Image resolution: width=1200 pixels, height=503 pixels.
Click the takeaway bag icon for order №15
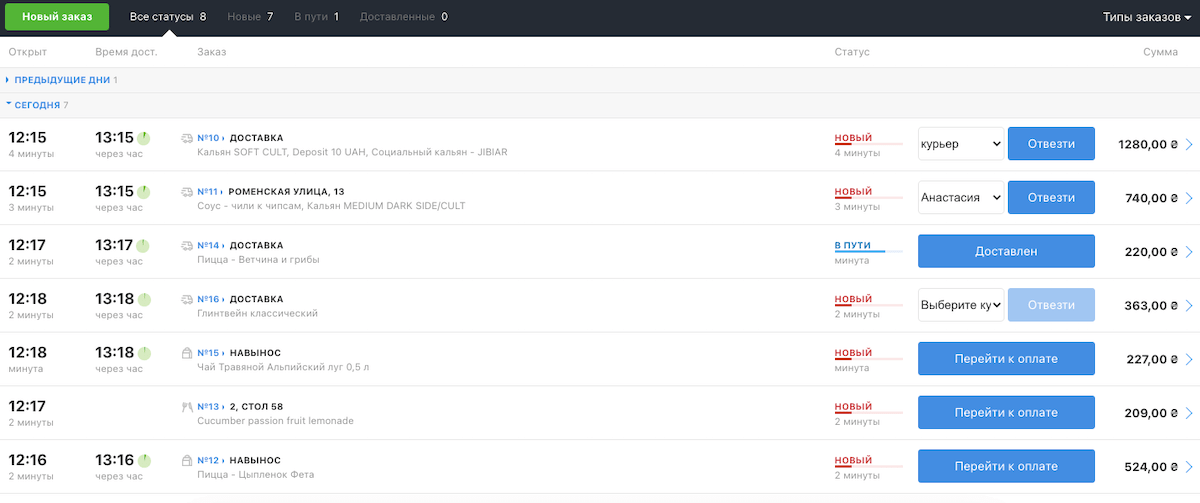pos(187,353)
